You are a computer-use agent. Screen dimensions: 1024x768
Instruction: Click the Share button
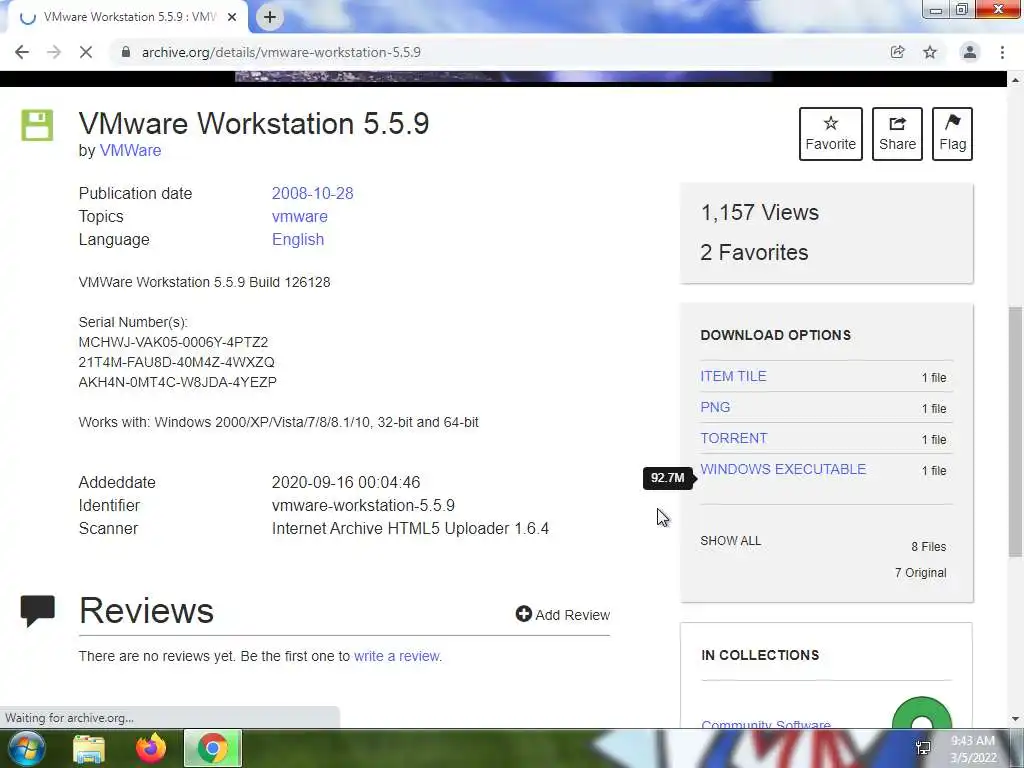point(897,134)
